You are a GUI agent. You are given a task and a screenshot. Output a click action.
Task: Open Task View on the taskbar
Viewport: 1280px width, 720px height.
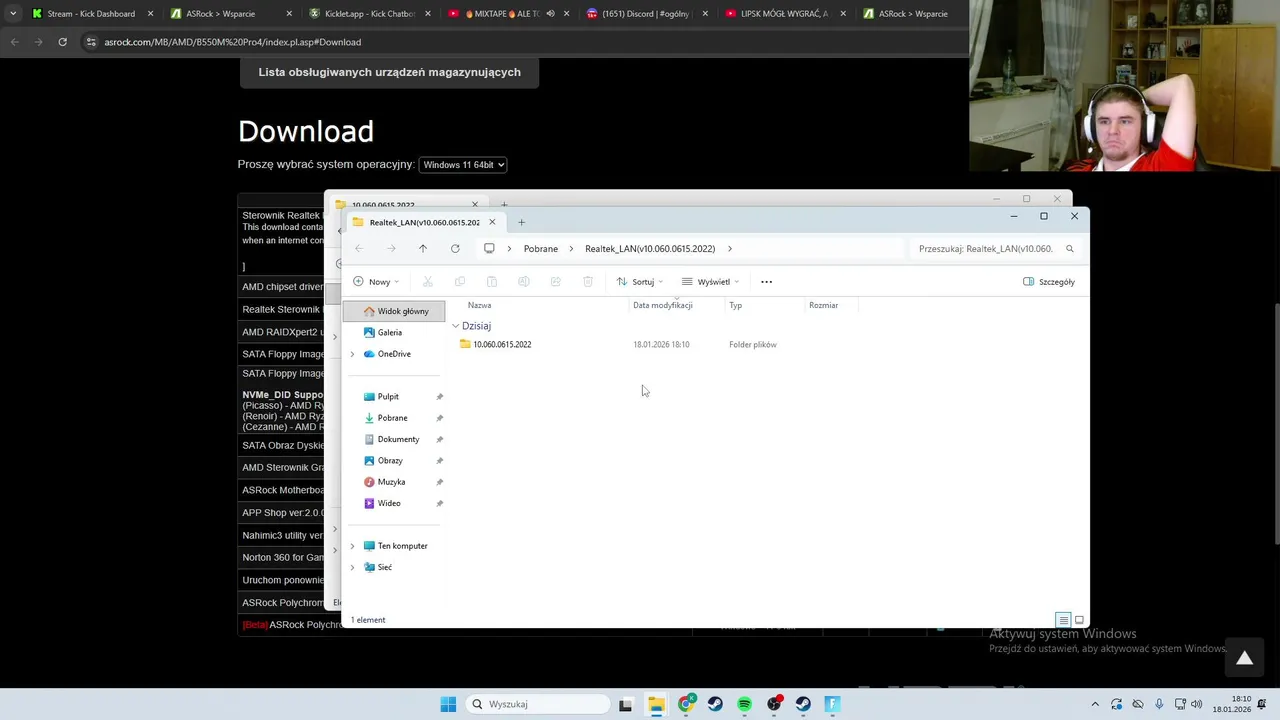(626, 704)
